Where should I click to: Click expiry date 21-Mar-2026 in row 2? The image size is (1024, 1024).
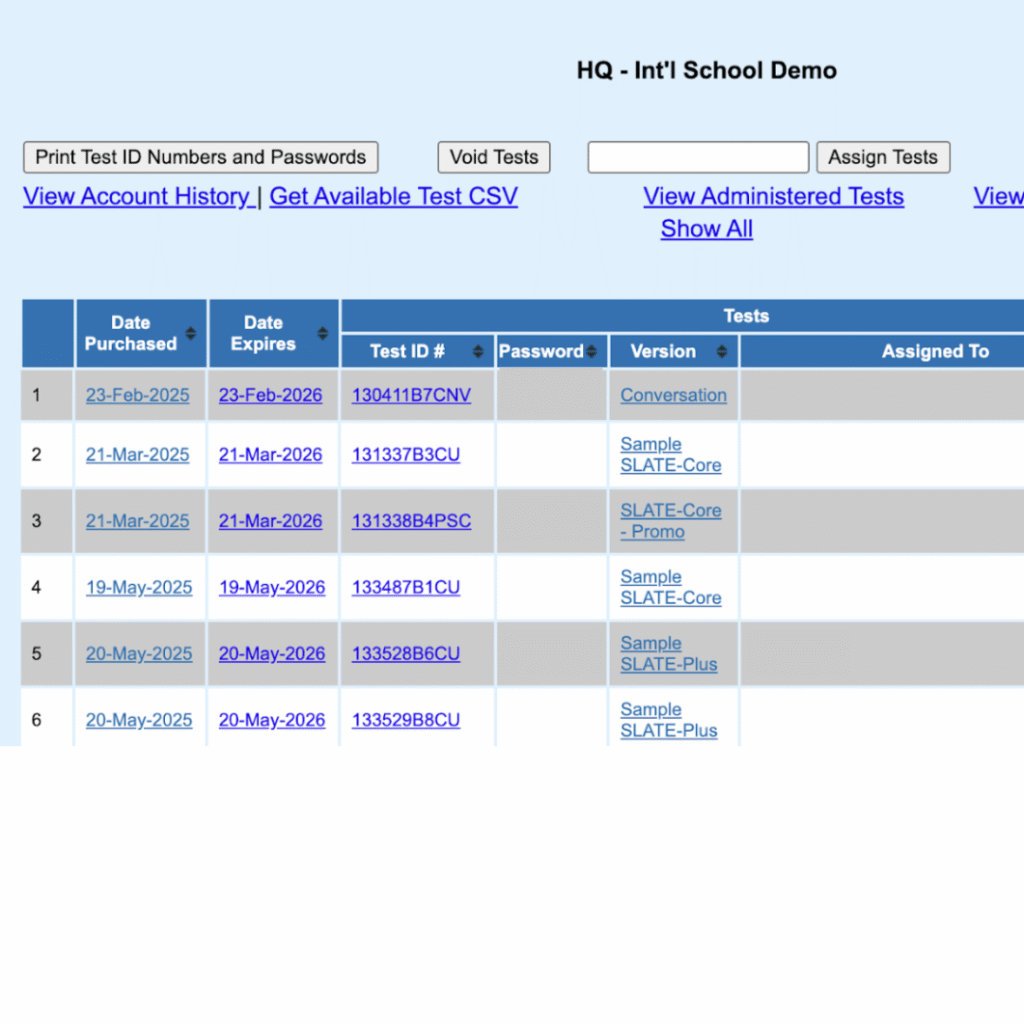coord(270,455)
